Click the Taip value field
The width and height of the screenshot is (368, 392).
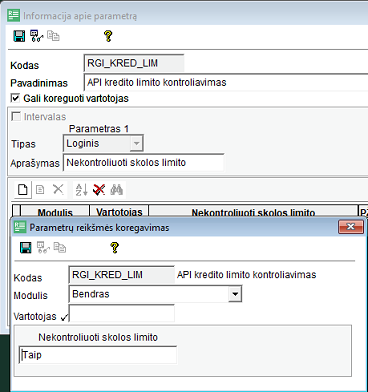(x=98, y=355)
